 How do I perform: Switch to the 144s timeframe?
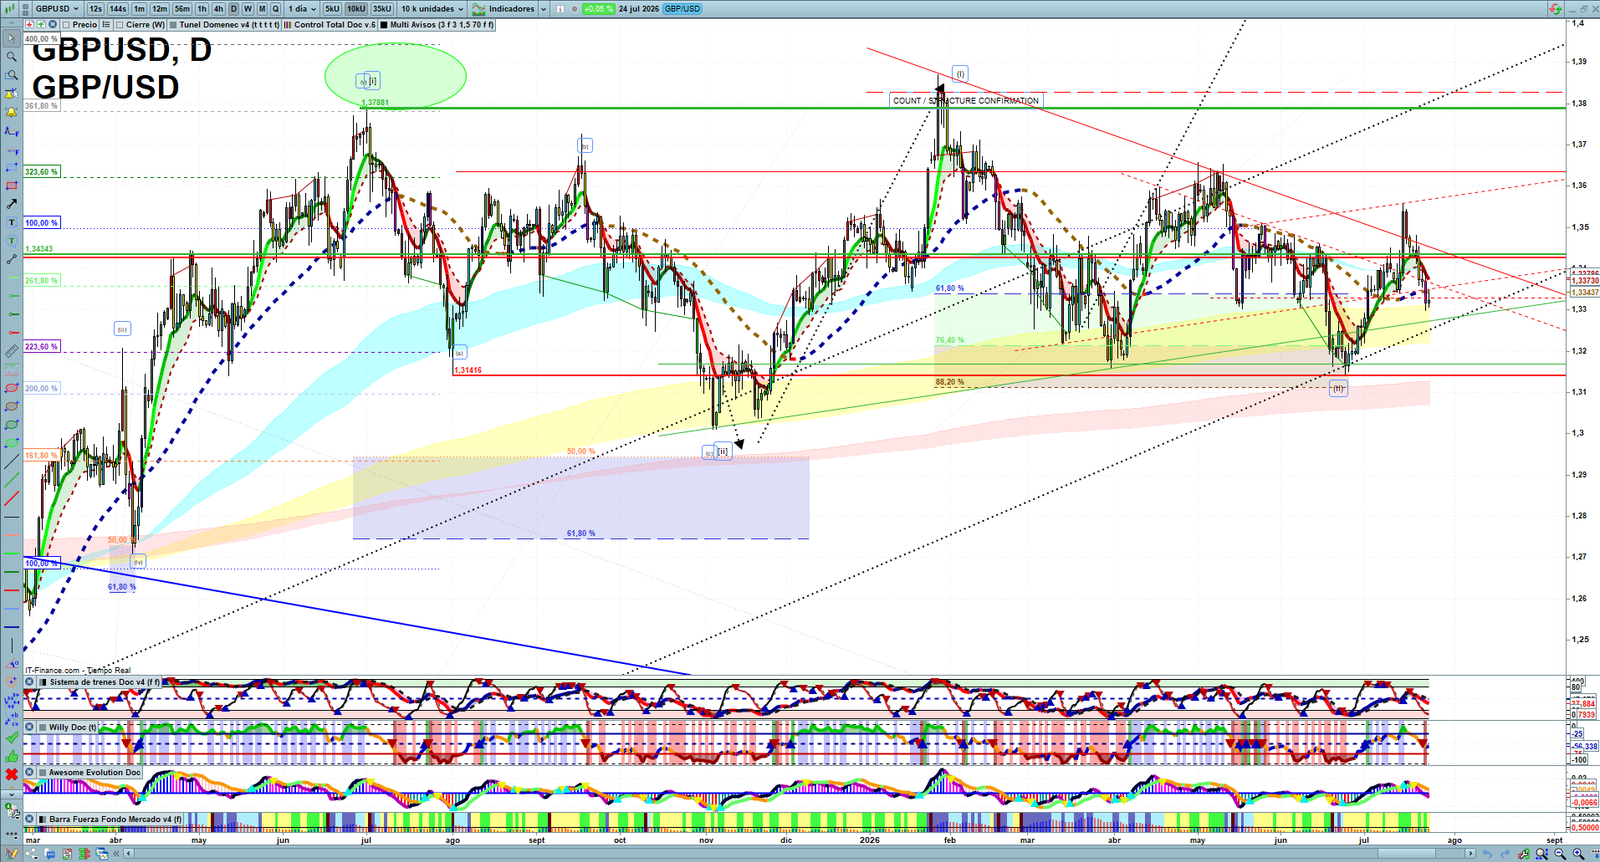[118, 9]
